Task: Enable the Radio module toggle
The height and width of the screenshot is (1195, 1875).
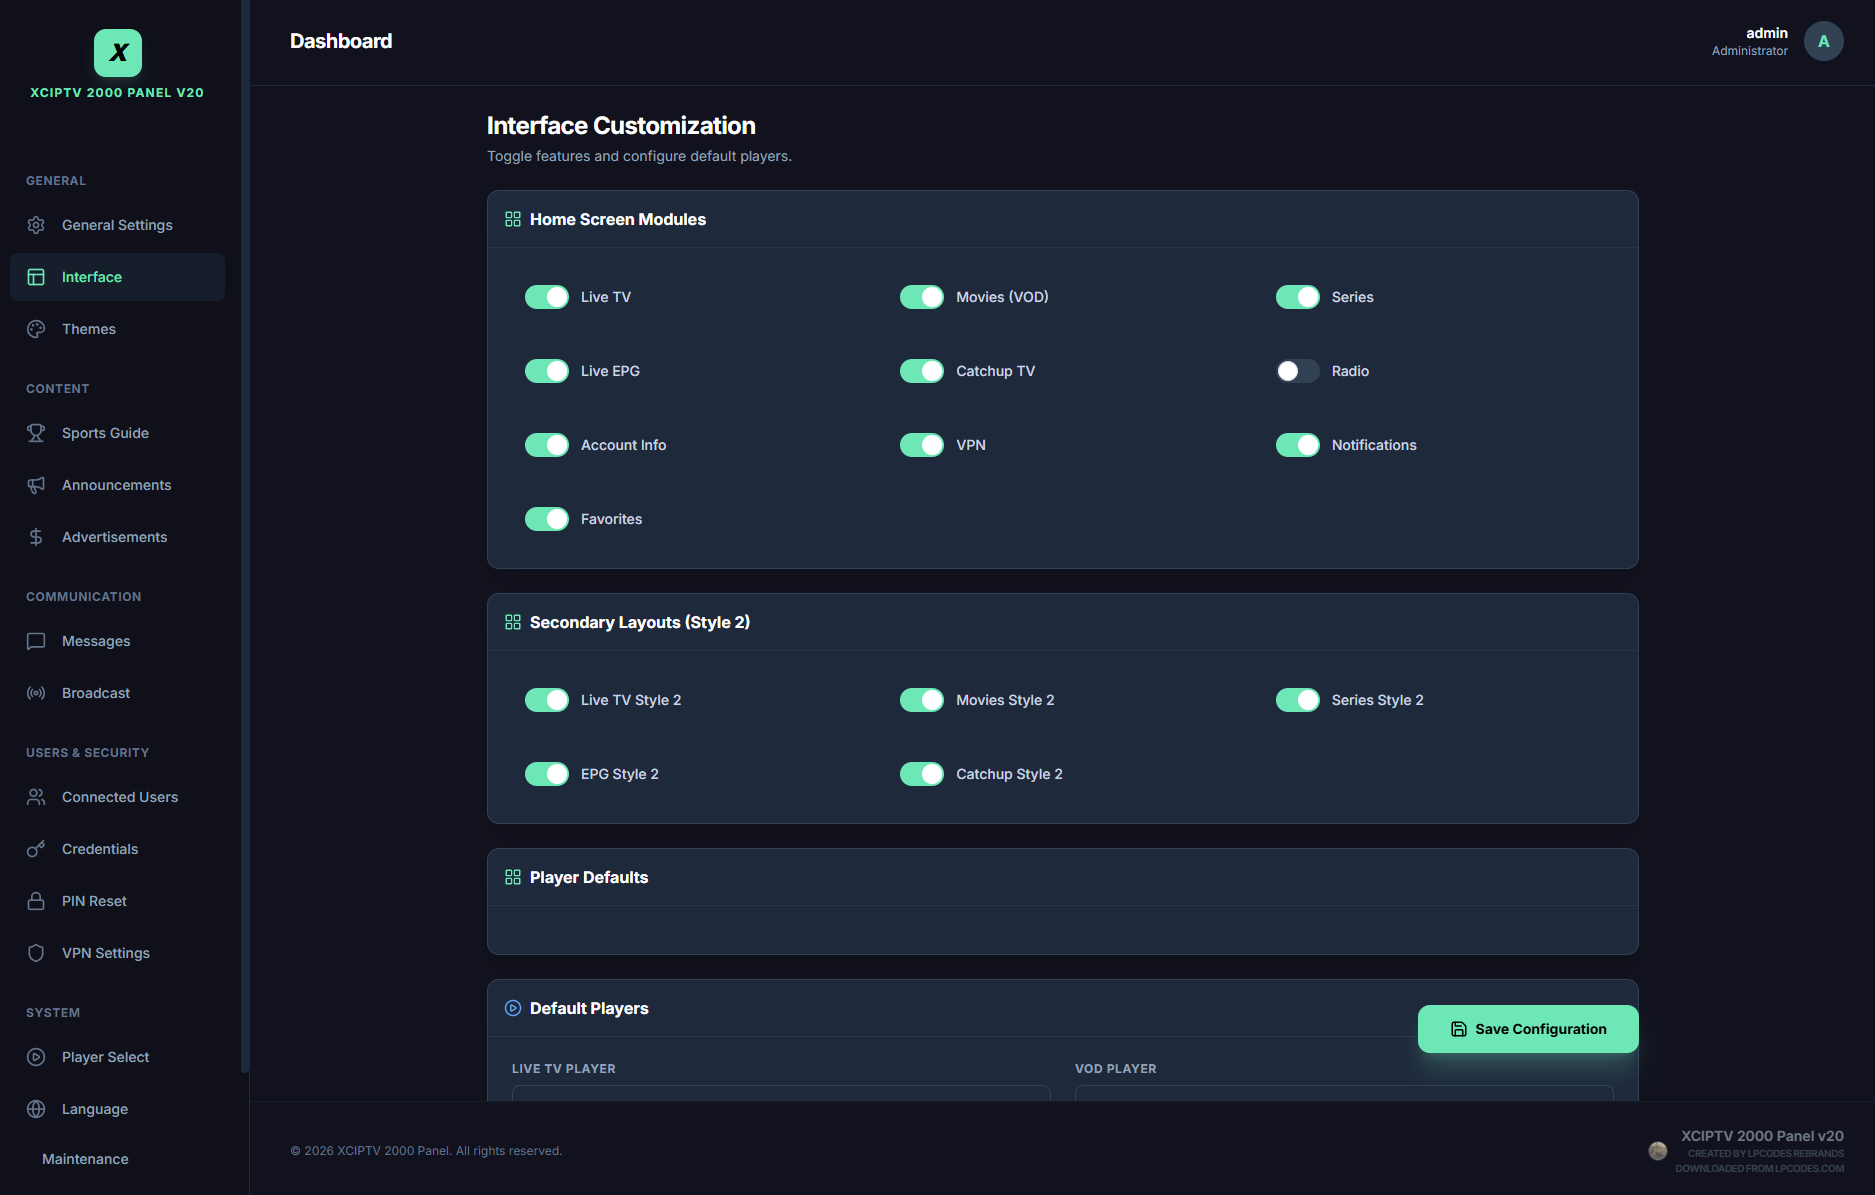Action: click(x=1297, y=371)
